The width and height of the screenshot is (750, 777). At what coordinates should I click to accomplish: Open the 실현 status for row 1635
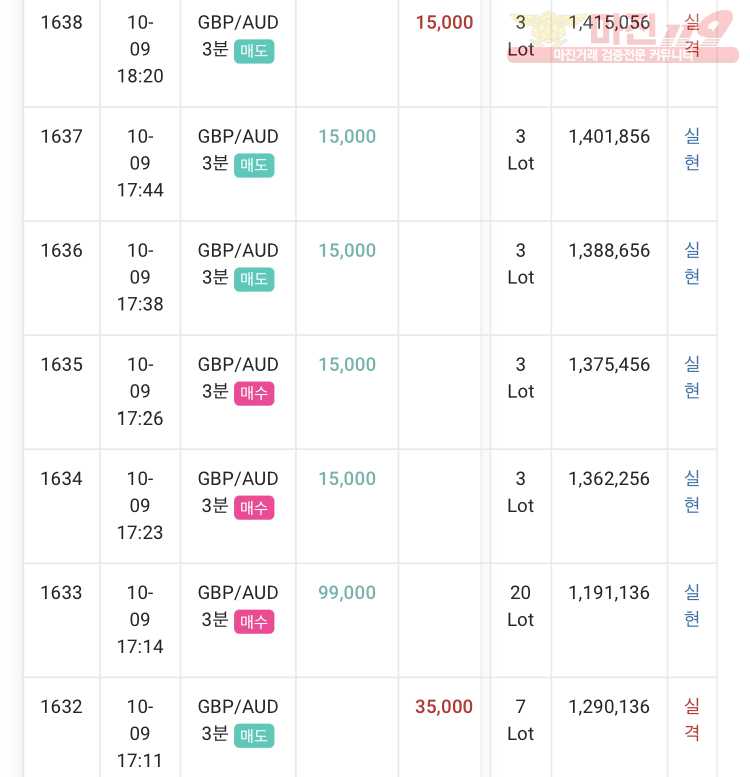click(x=692, y=378)
